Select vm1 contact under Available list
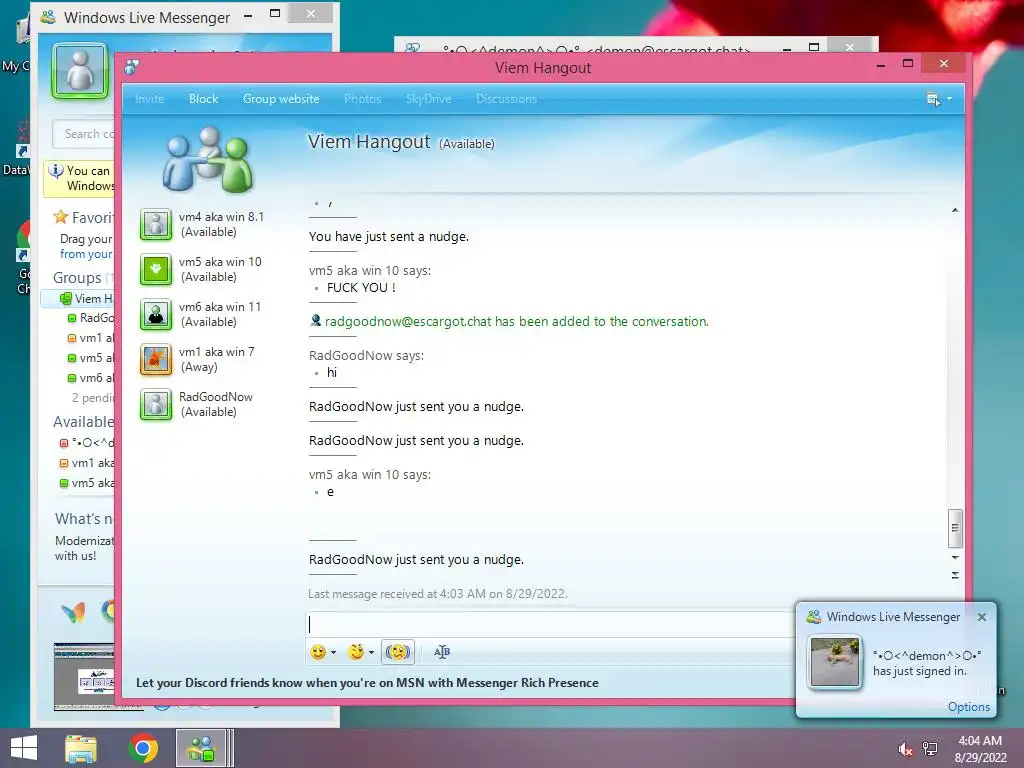This screenshot has height=768, width=1024. pos(87,463)
